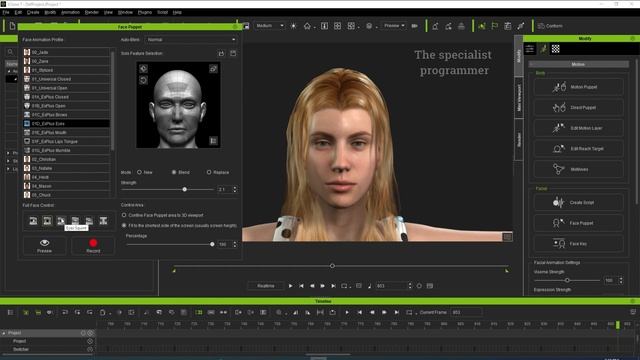Select the Replace mode radio button
640x360 pixels.
[x=209, y=172]
